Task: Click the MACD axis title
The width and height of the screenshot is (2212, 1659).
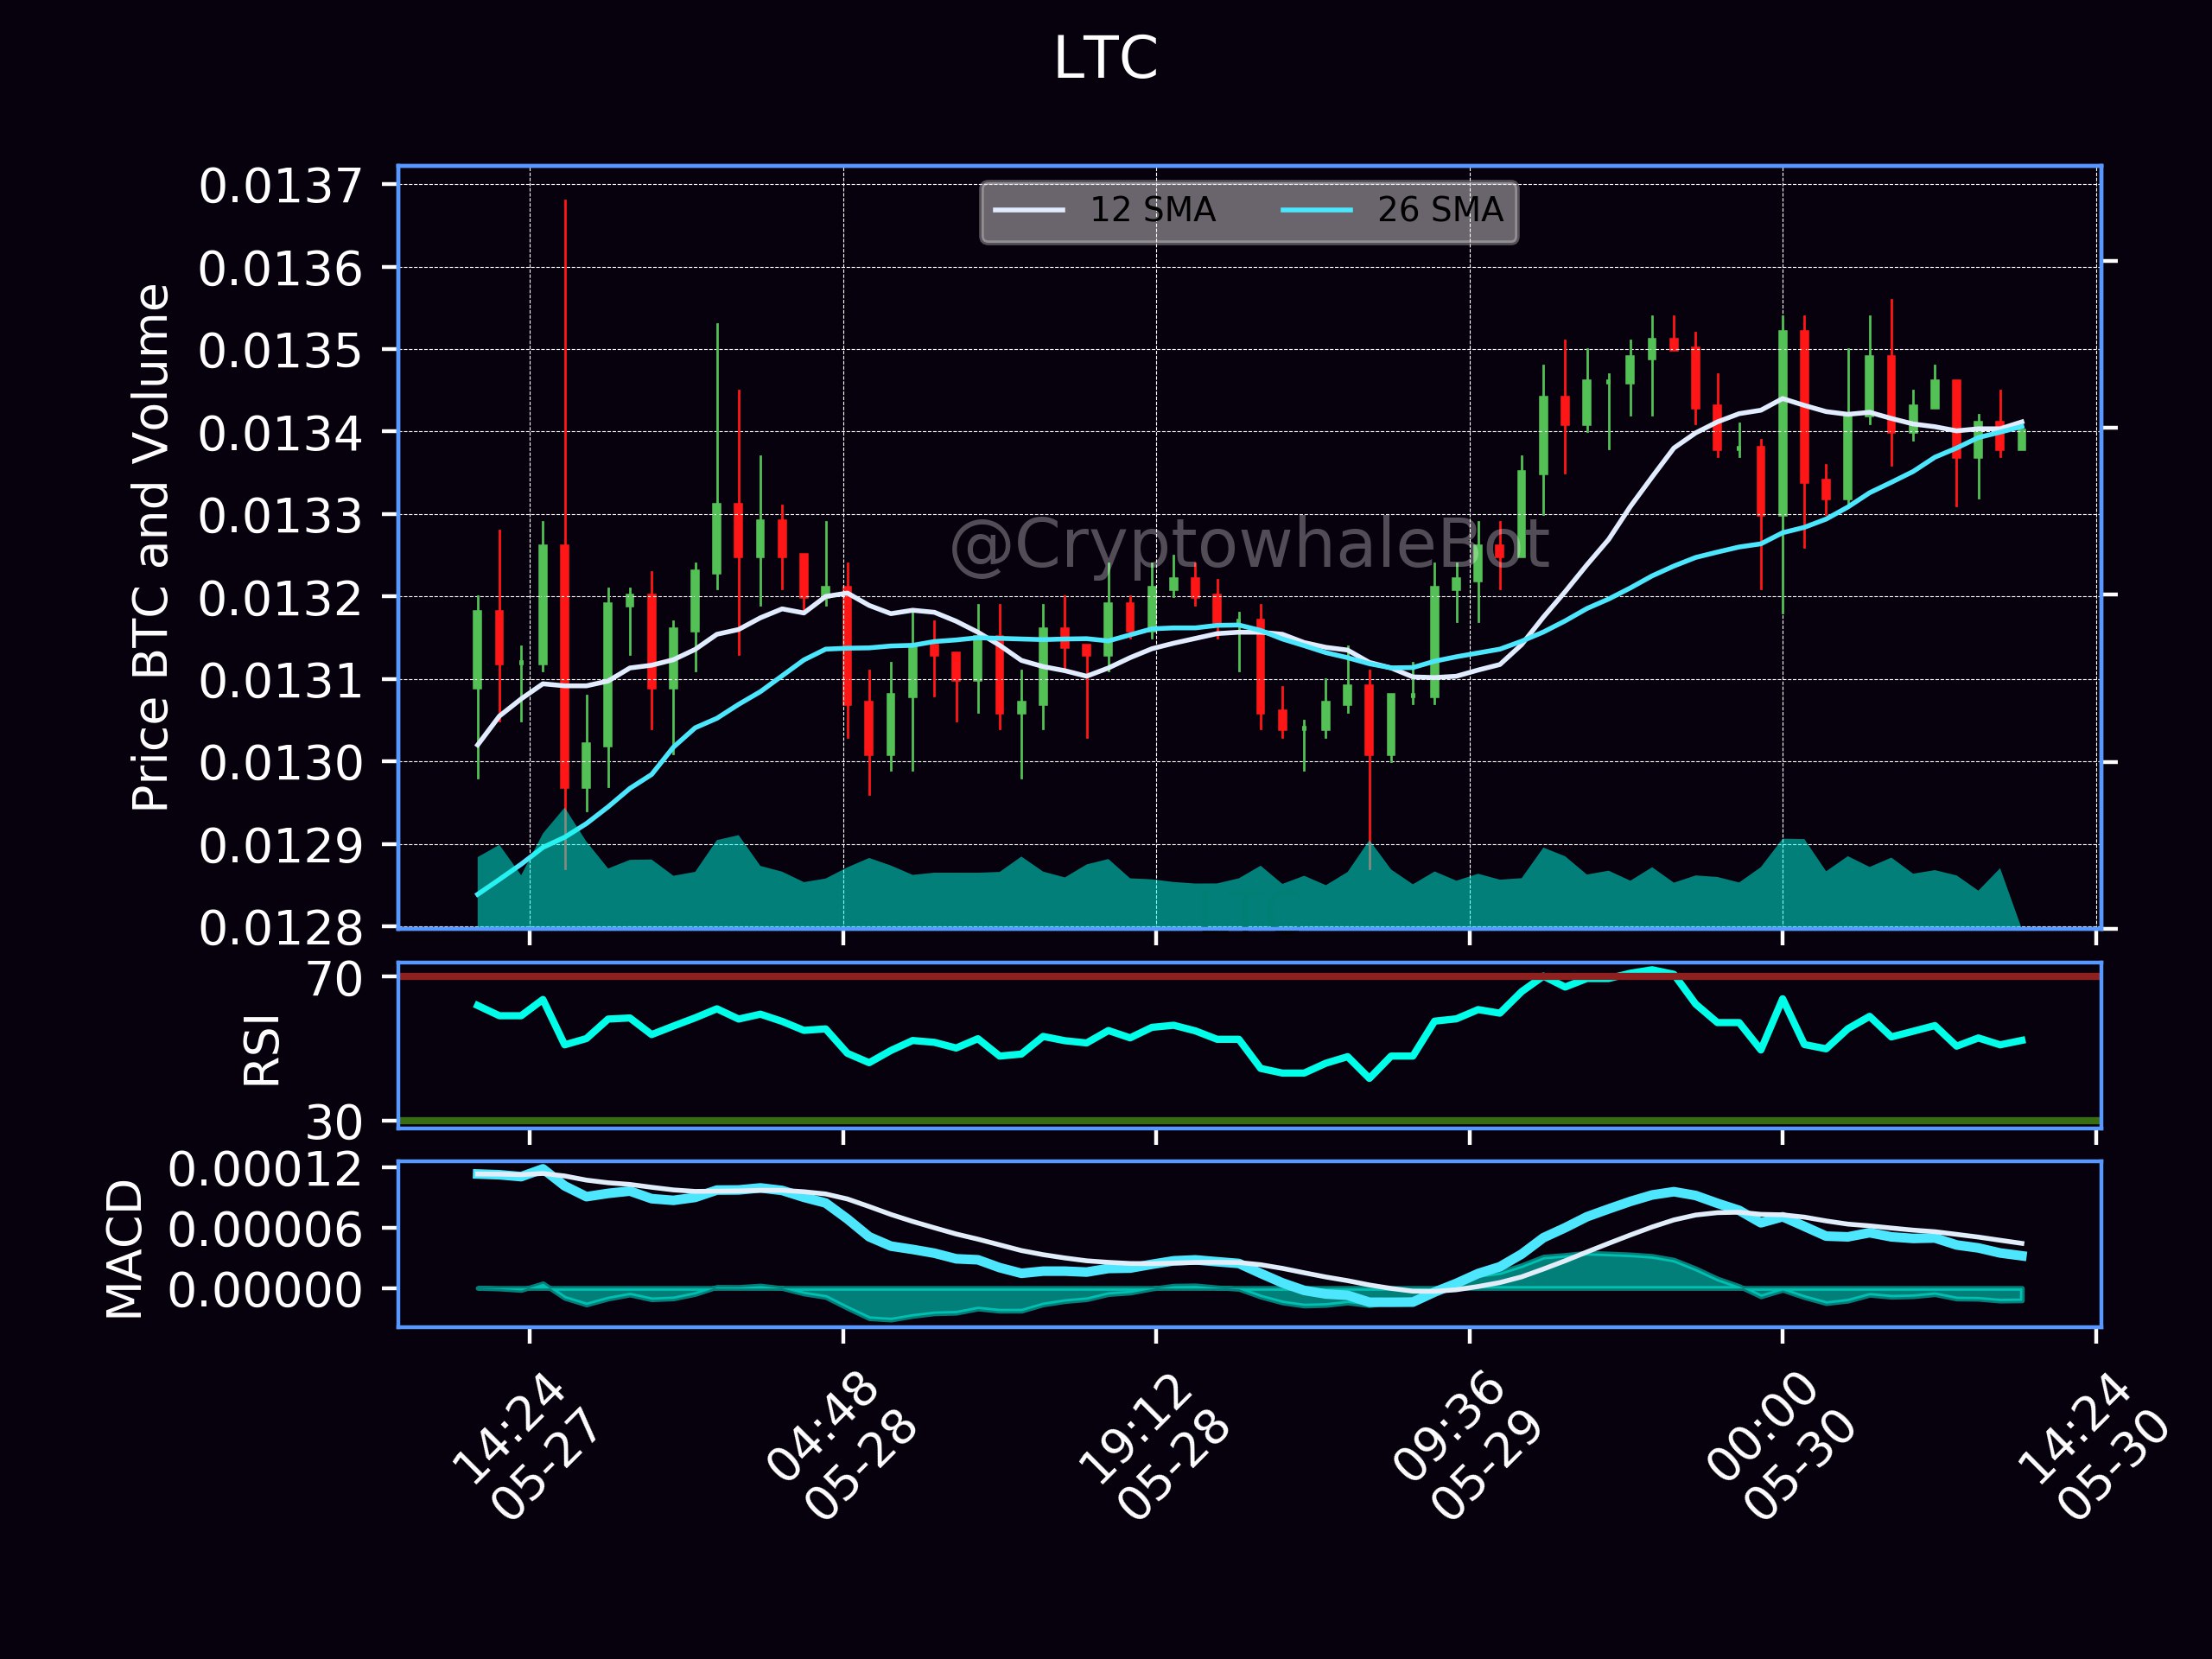Action: click(124, 1248)
